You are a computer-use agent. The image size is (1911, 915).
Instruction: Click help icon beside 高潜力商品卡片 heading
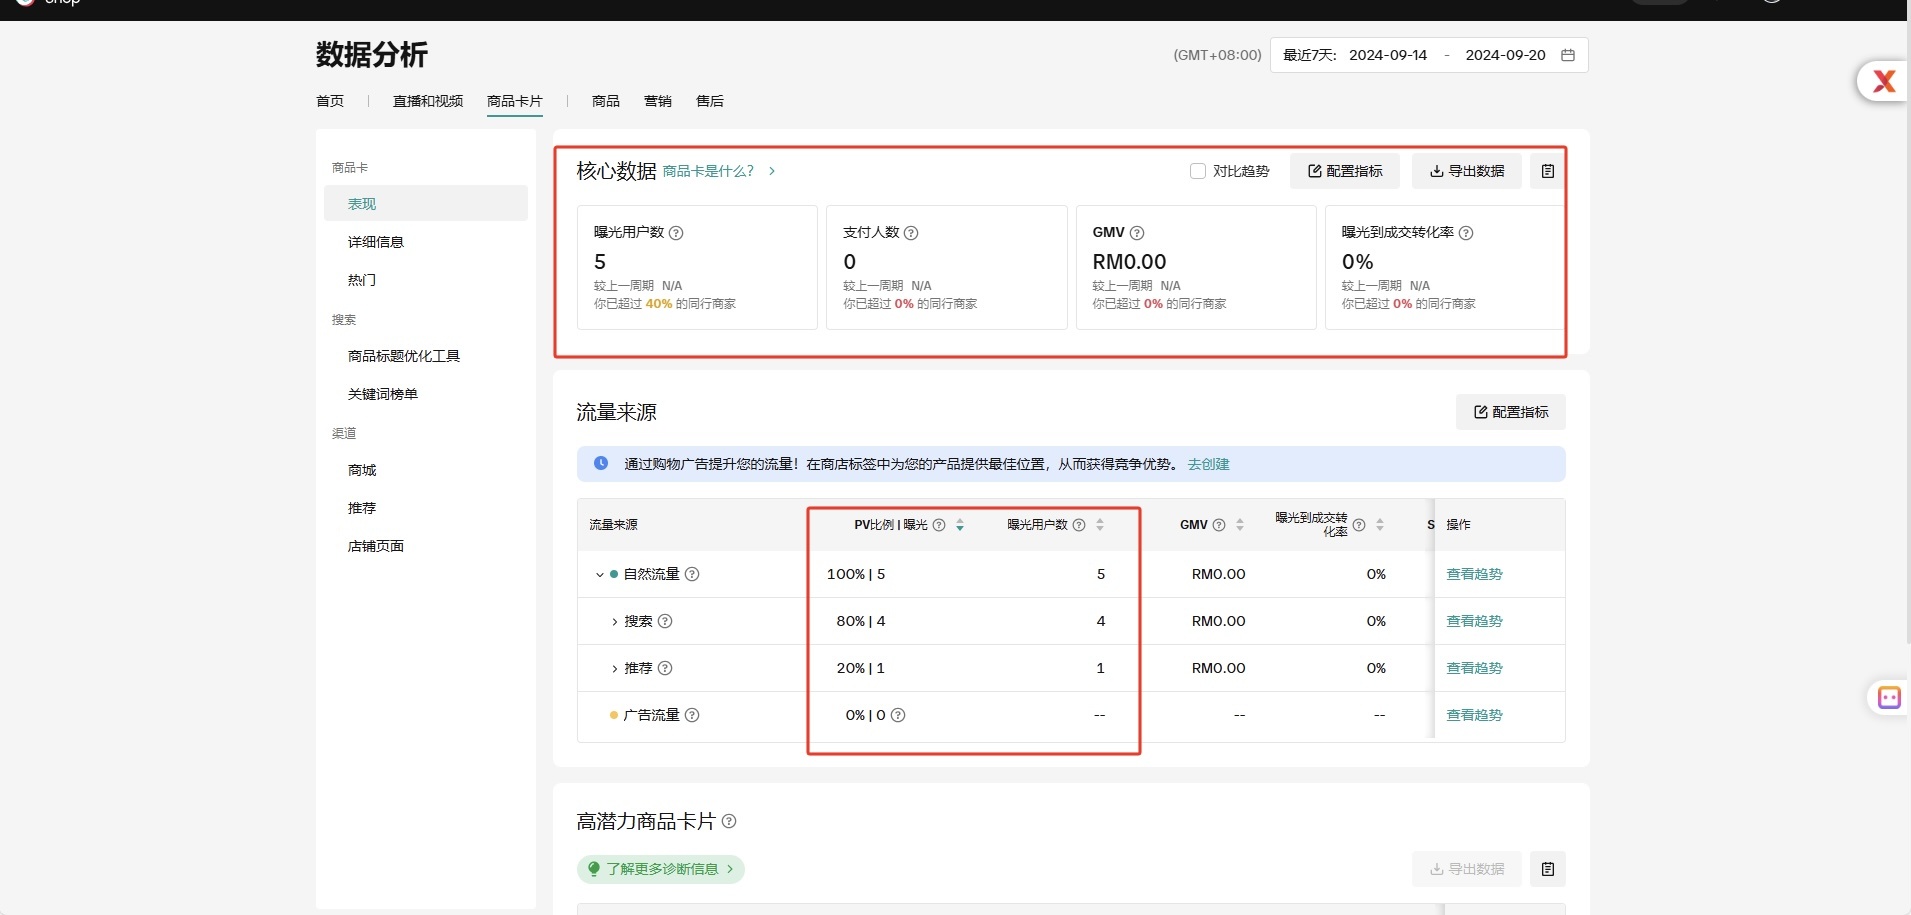[729, 821]
